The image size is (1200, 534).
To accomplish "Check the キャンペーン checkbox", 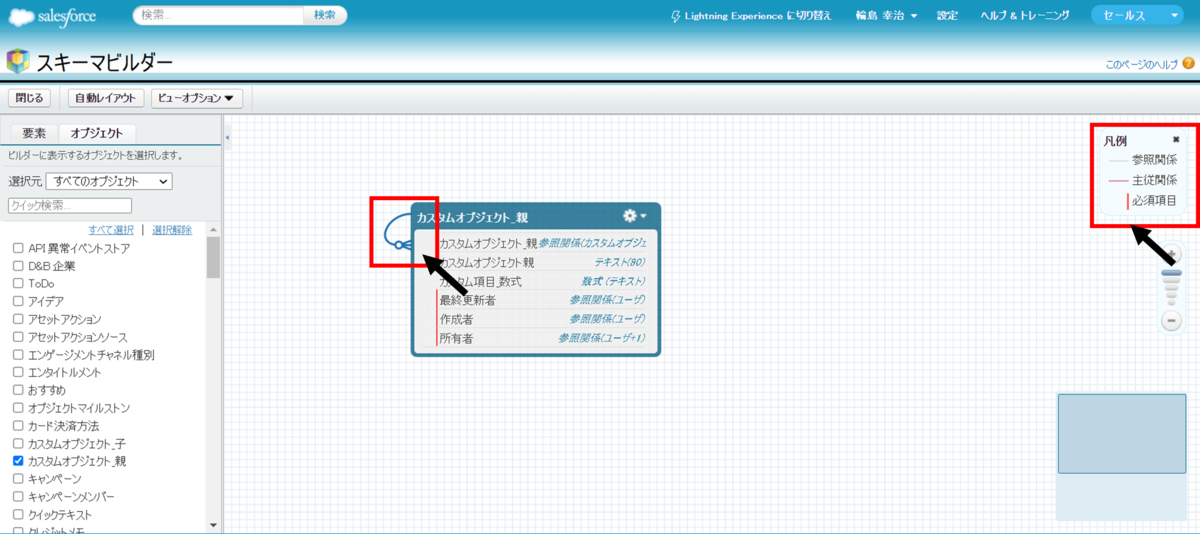I will tap(18, 479).
